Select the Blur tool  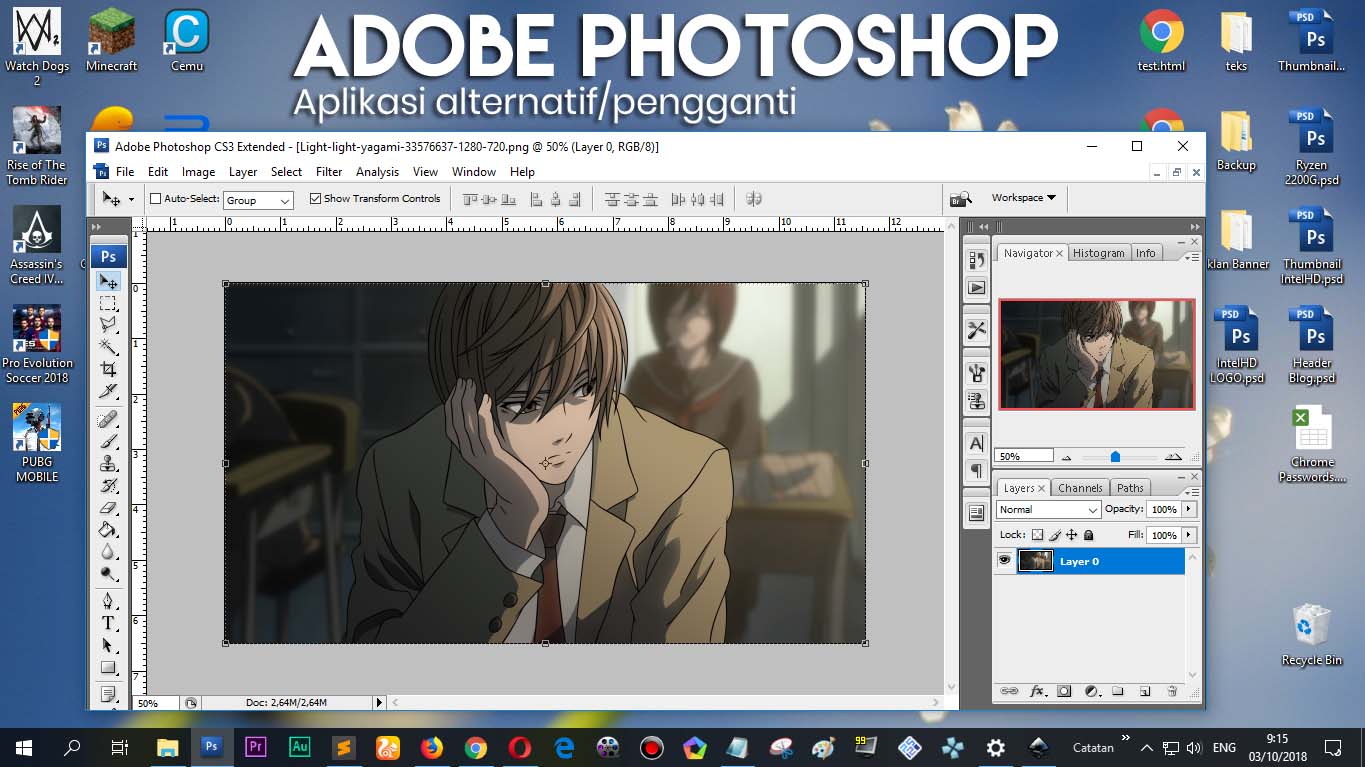(109, 551)
